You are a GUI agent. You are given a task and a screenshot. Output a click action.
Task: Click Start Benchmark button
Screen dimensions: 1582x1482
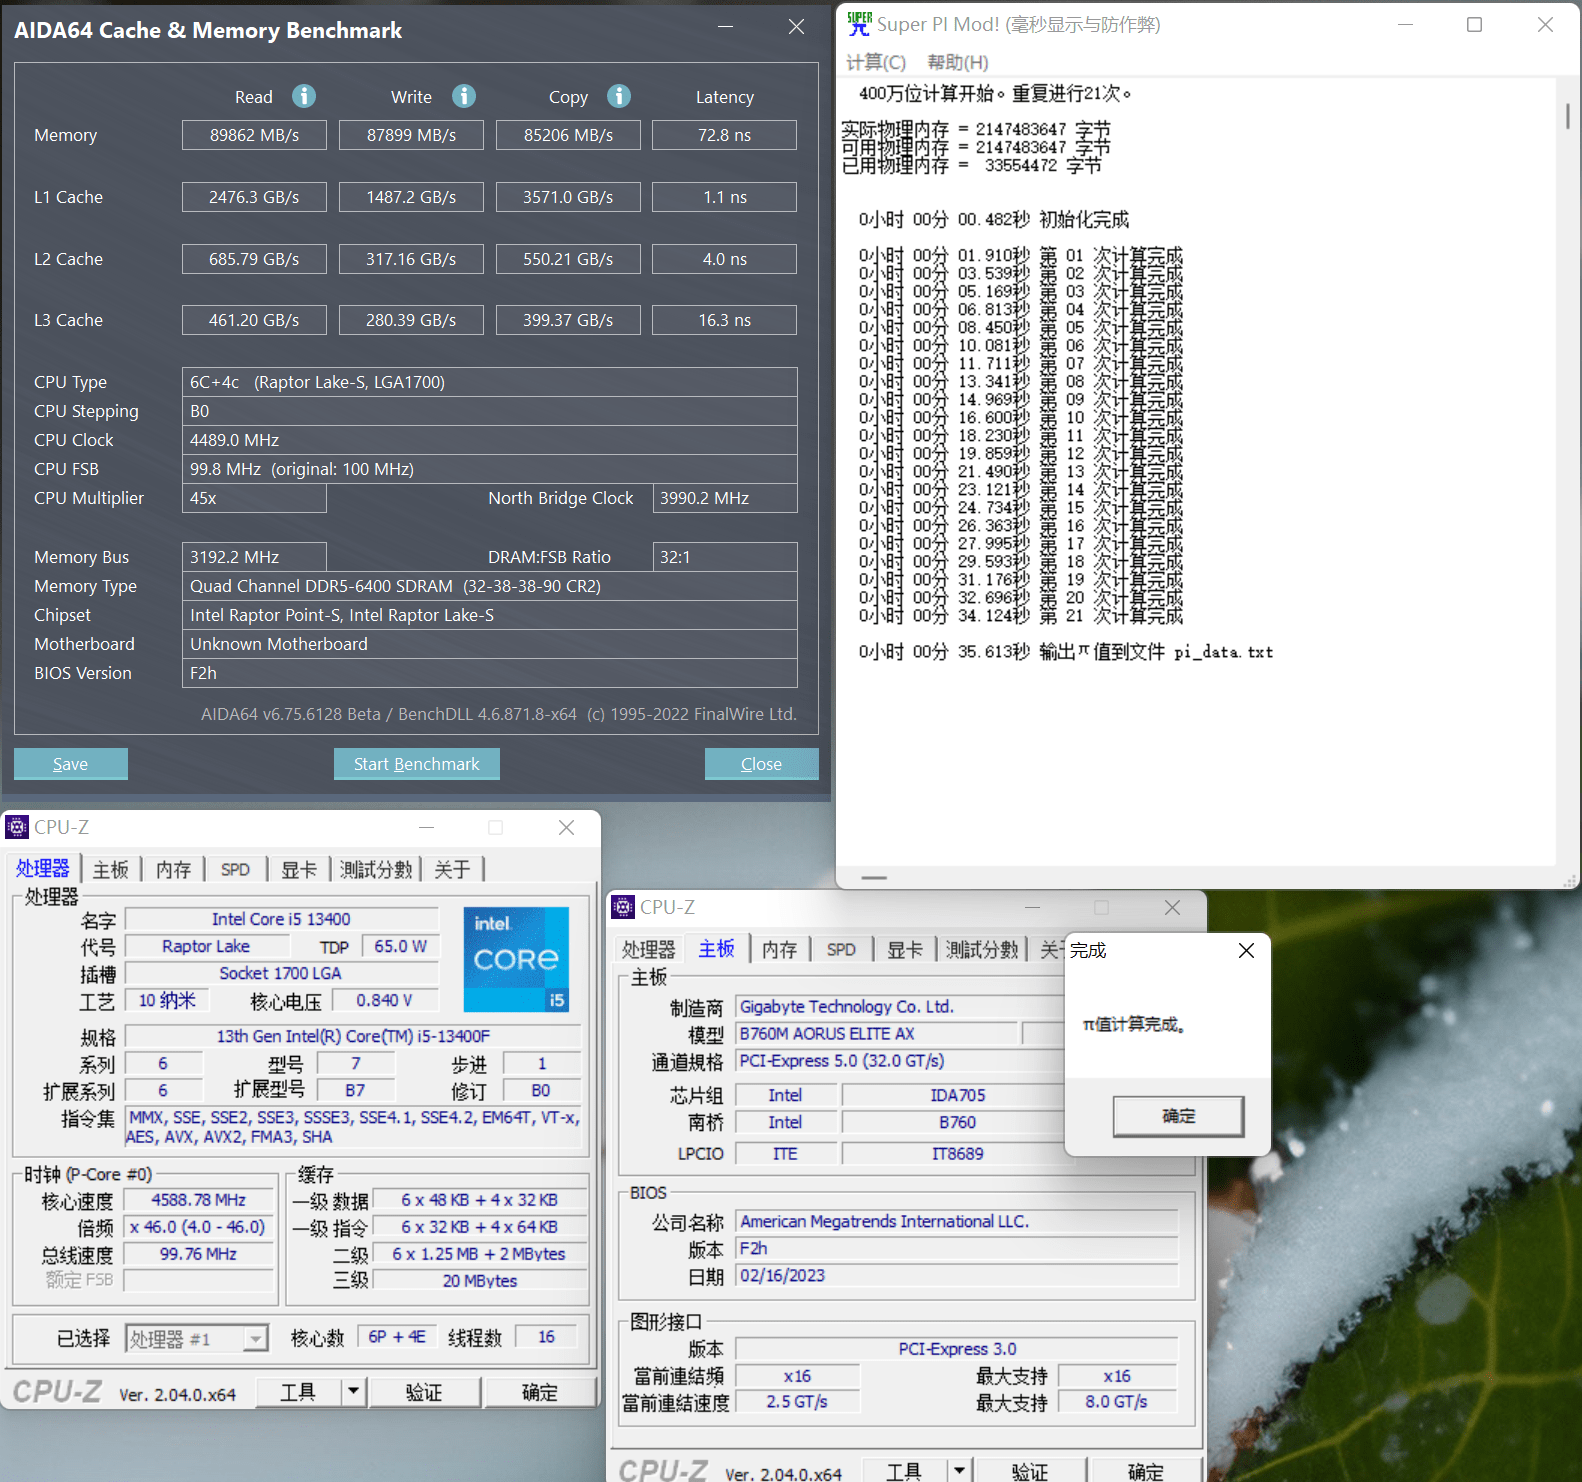(x=416, y=764)
